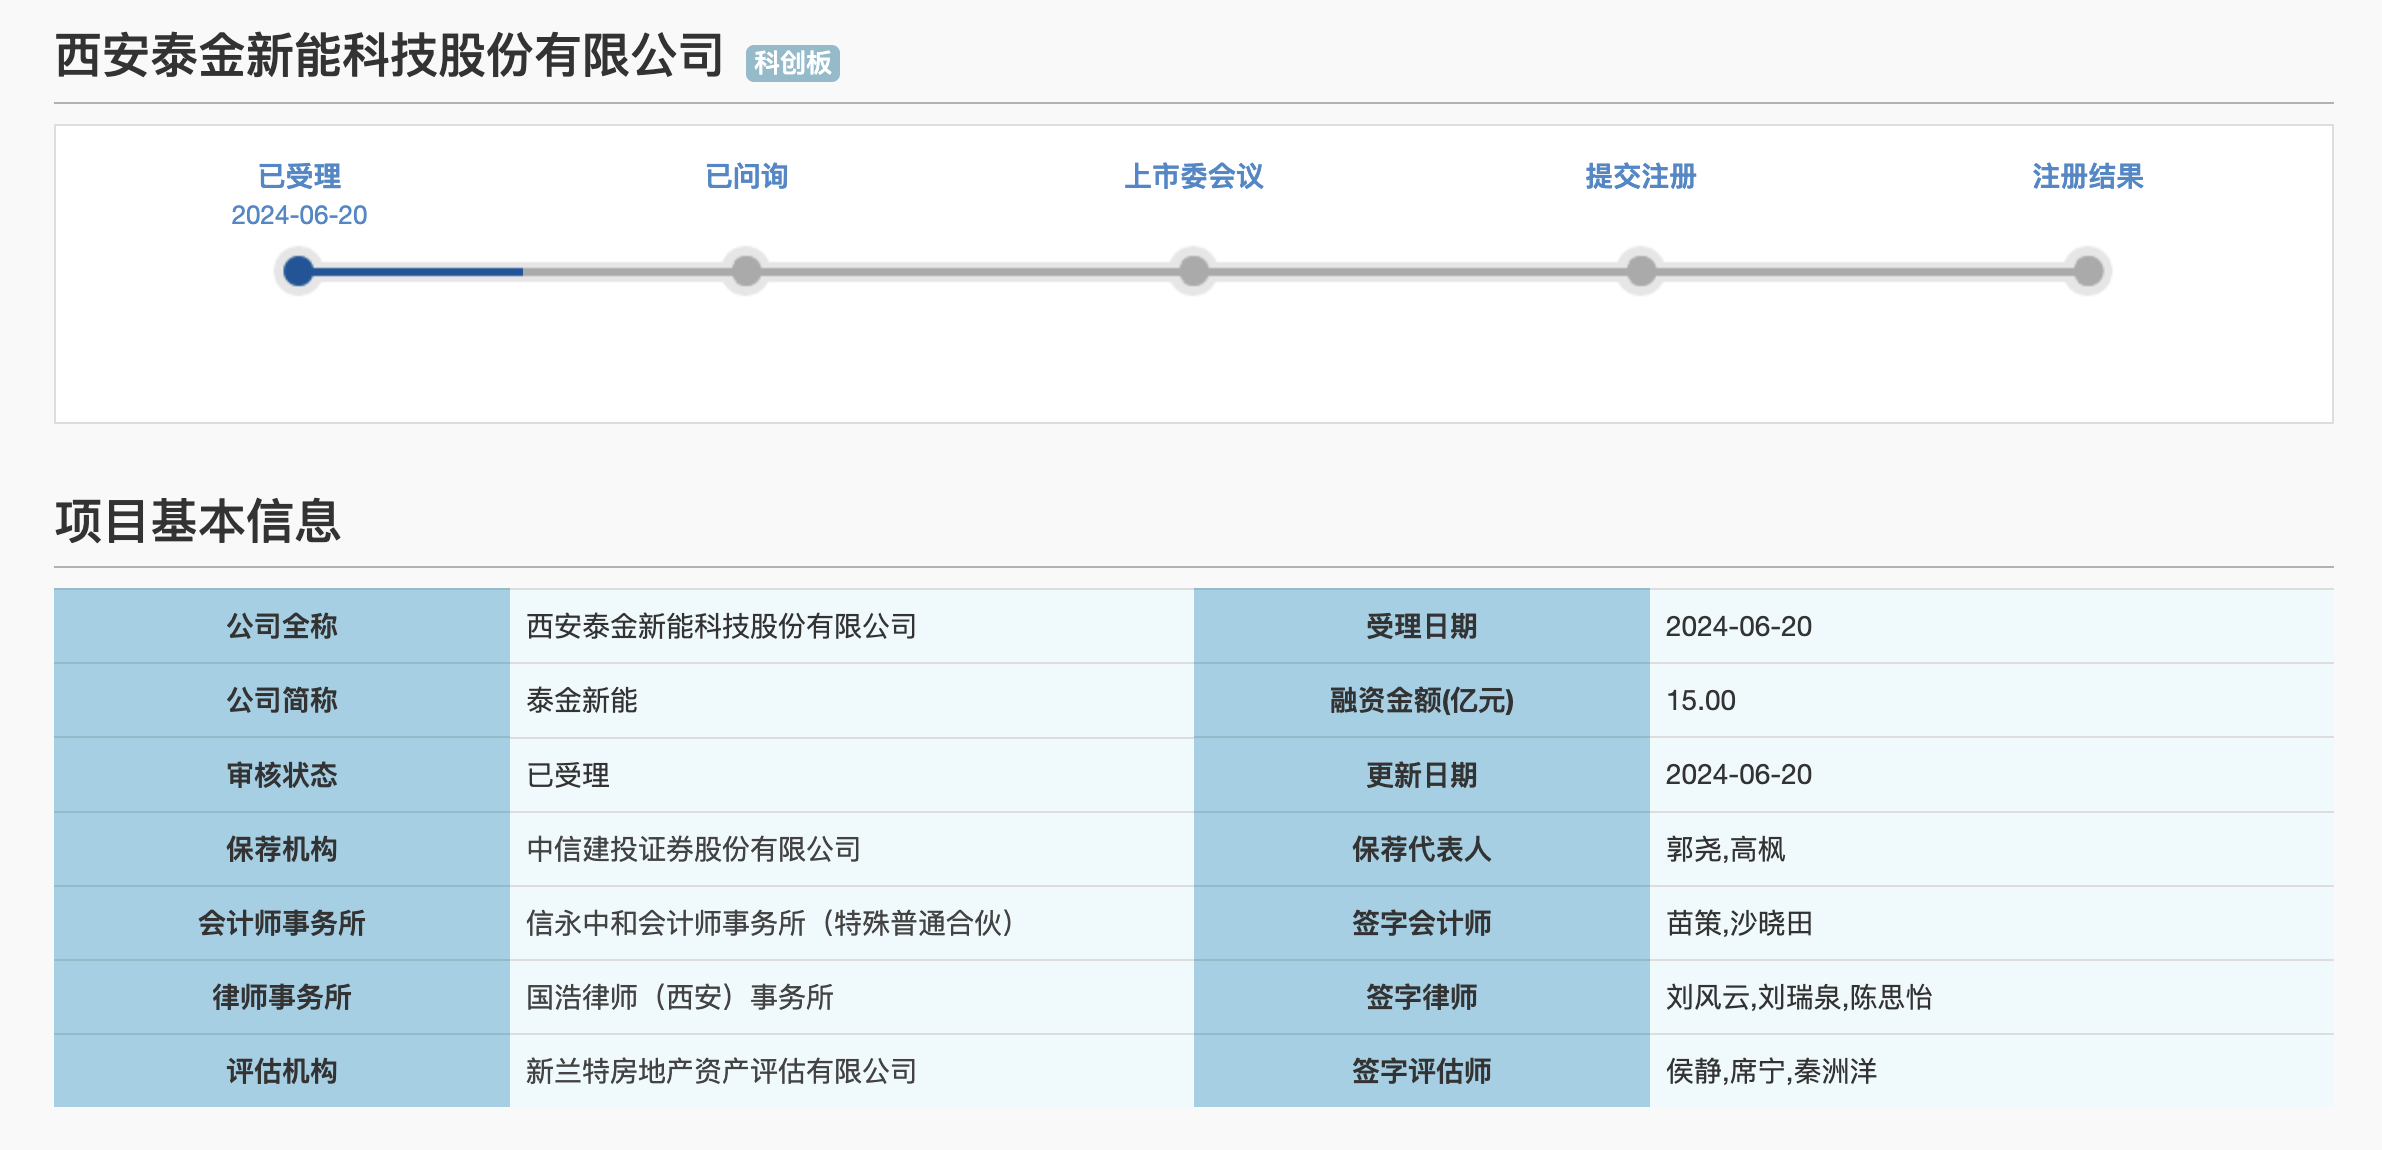Click the 苗策,沙晓田 accountants value

pyautogui.click(x=1739, y=922)
